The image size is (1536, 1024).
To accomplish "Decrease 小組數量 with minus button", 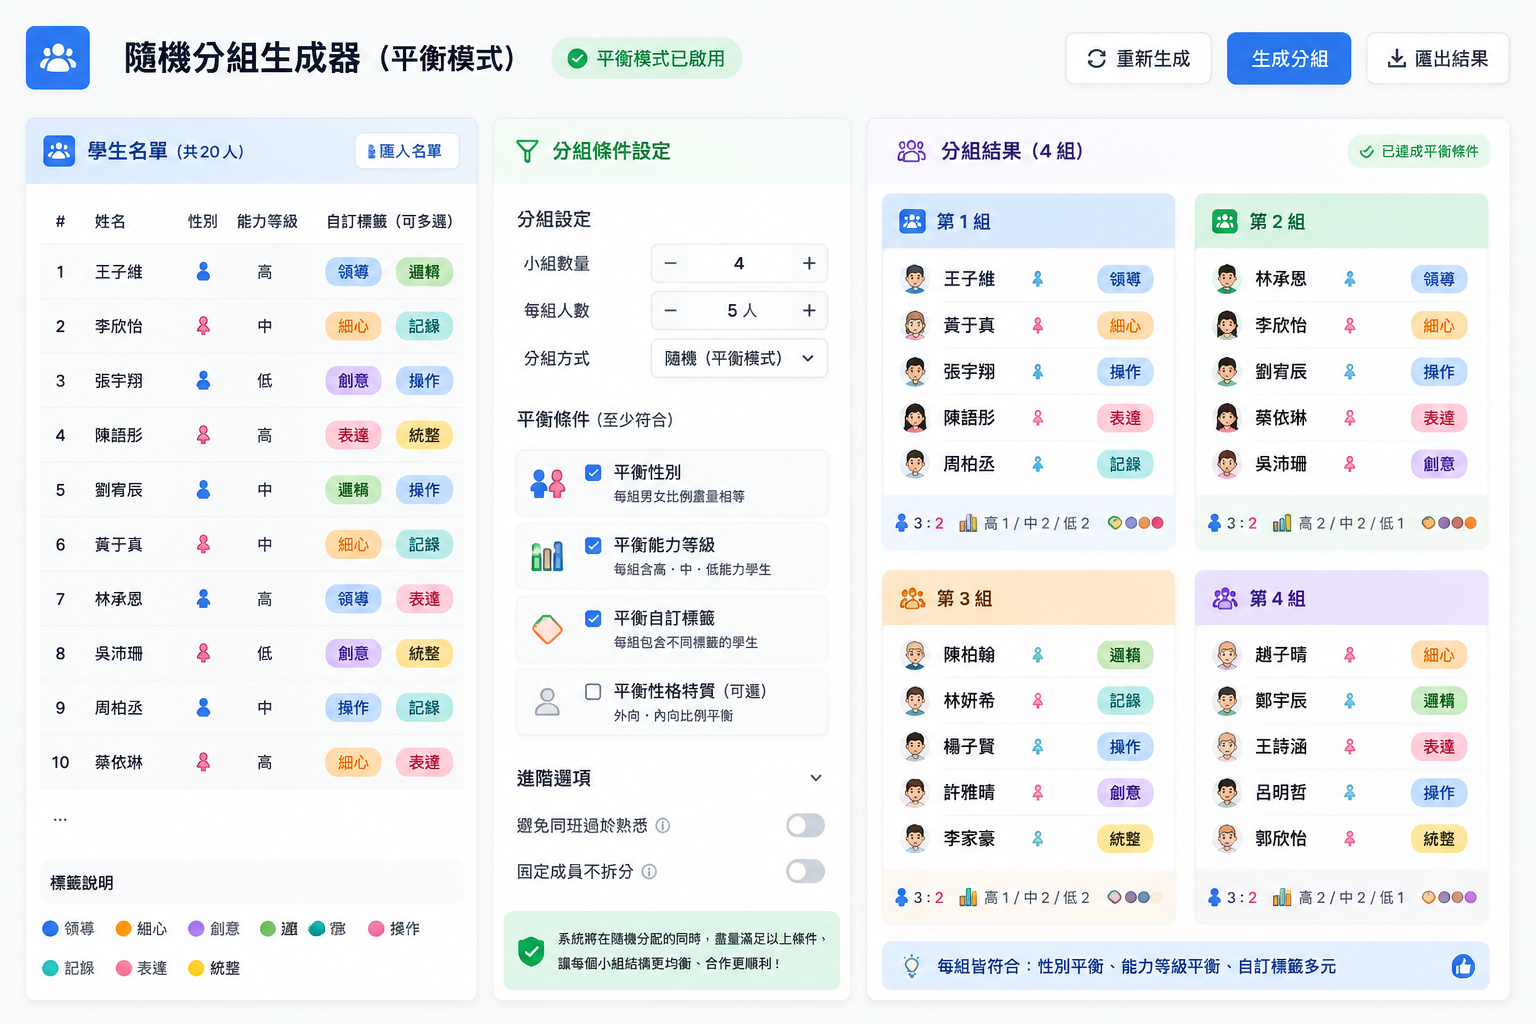I will tap(671, 263).
